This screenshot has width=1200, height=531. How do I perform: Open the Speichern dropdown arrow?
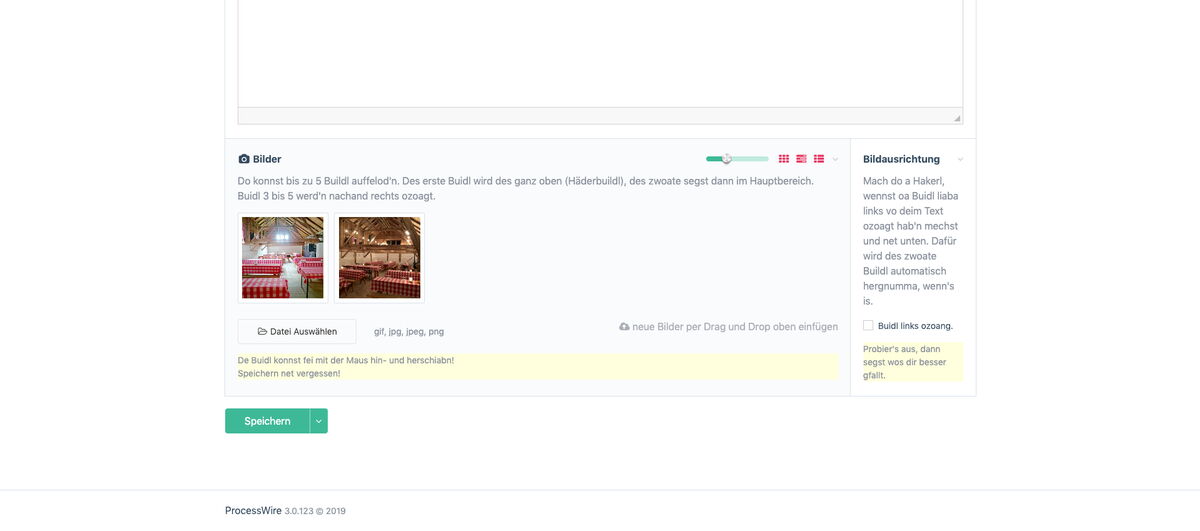coord(319,421)
